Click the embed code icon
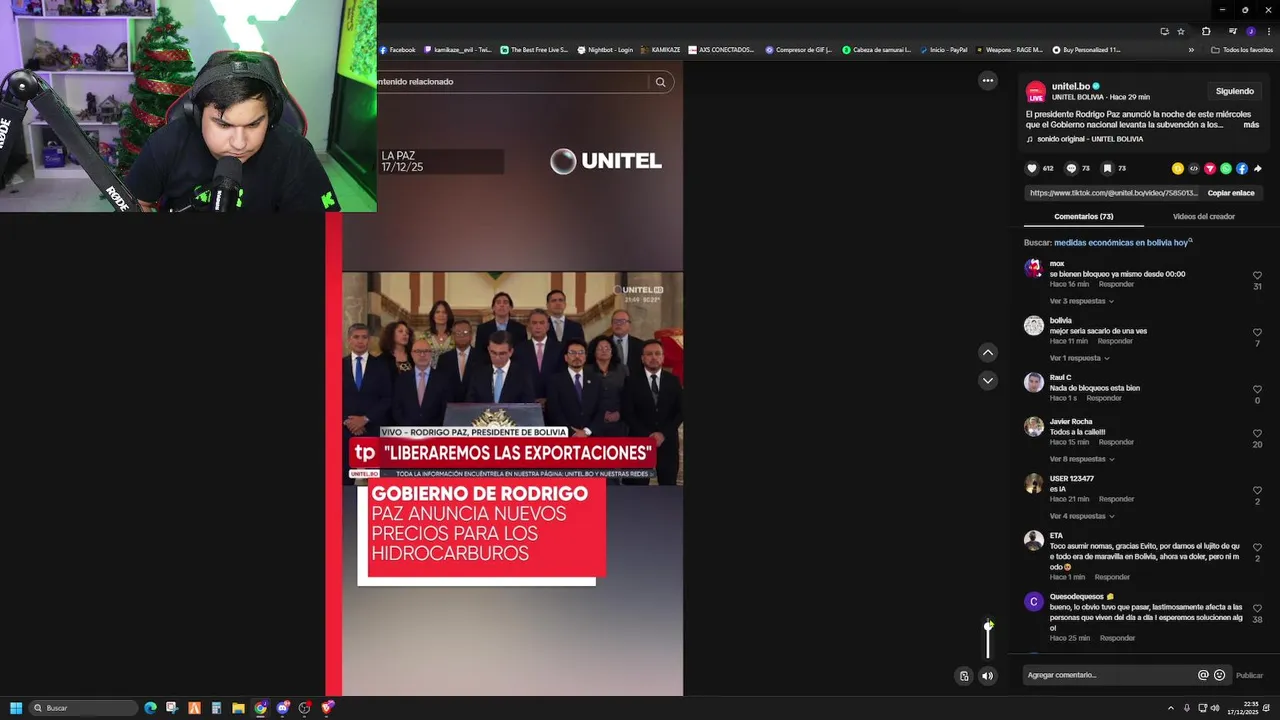 coord(1193,168)
